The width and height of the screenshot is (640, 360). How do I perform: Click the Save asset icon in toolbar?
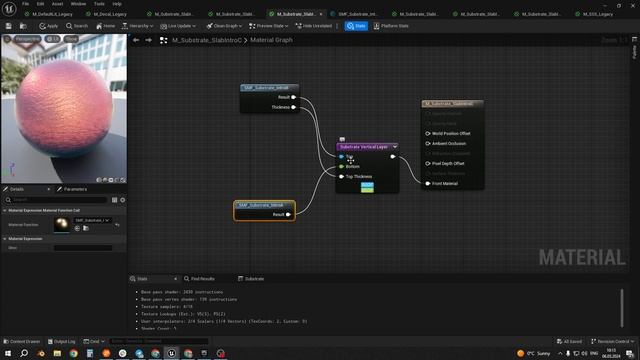(x=9, y=26)
